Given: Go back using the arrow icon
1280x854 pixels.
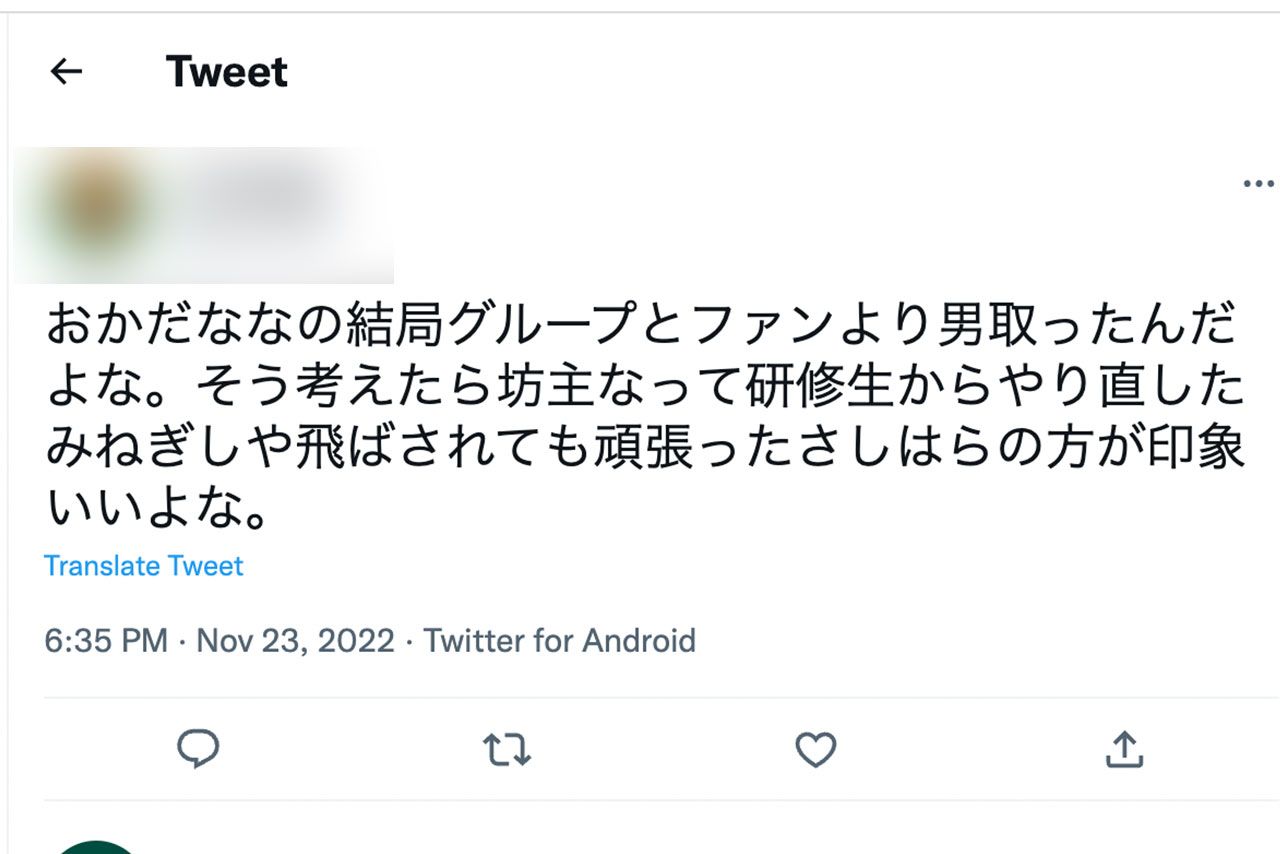Looking at the screenshot, I should [x=64, y=70].
